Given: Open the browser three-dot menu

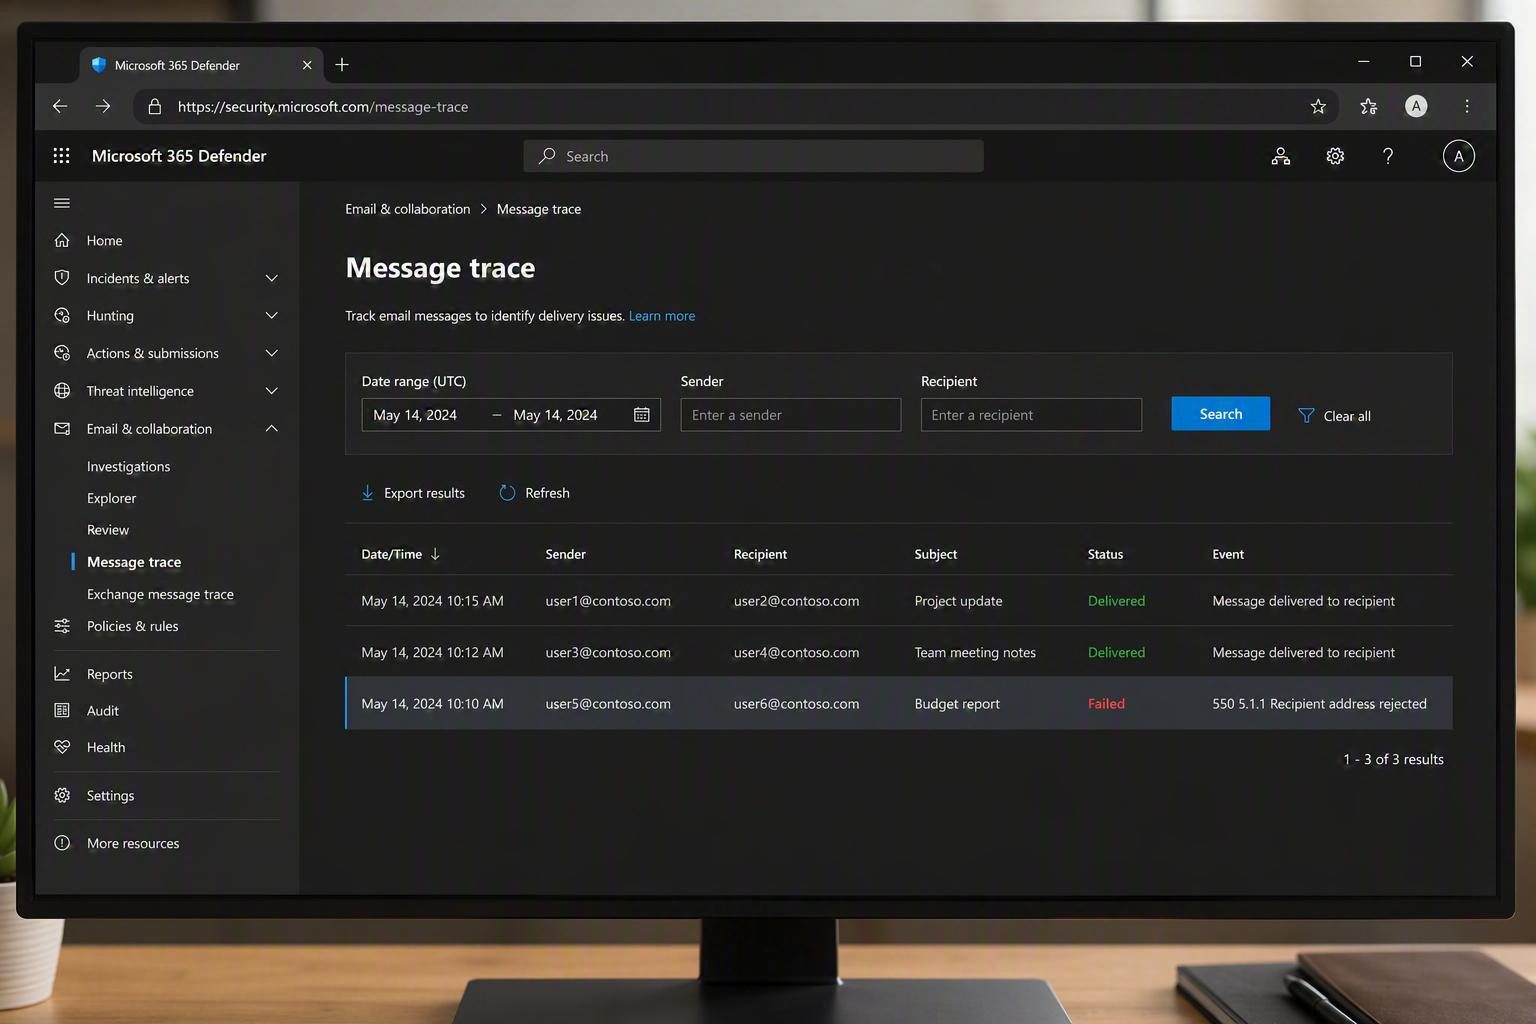Looking at the screenshot, I should [x=1467, y=106].
